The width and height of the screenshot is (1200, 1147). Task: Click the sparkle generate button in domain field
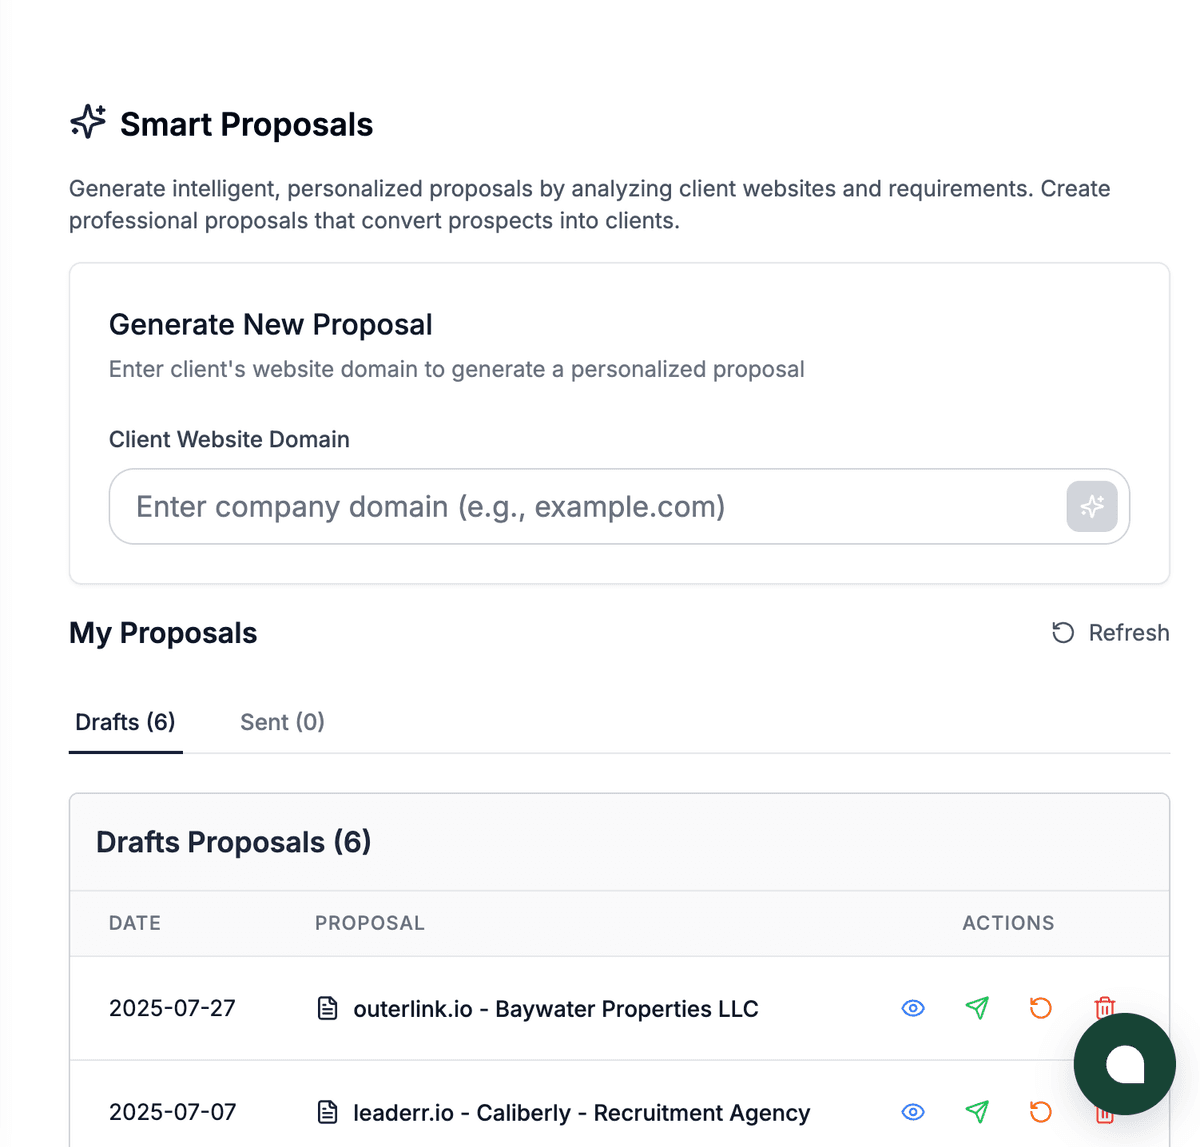(x=1092, y=506)
